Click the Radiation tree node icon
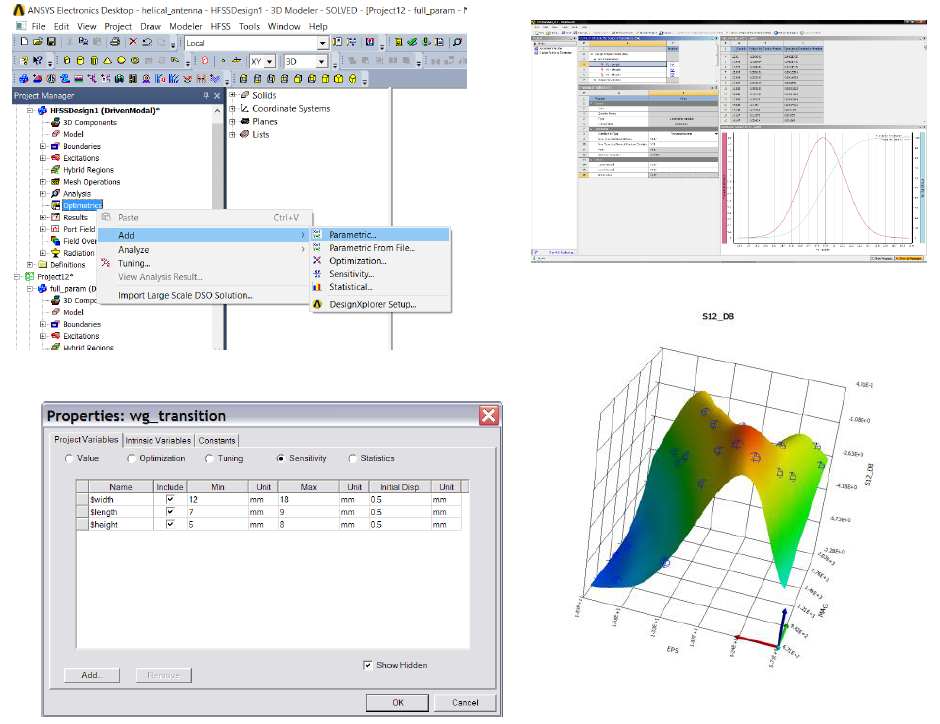Image resolution: width=940 pixels, height=724 pixels. [x=56, y=253]
